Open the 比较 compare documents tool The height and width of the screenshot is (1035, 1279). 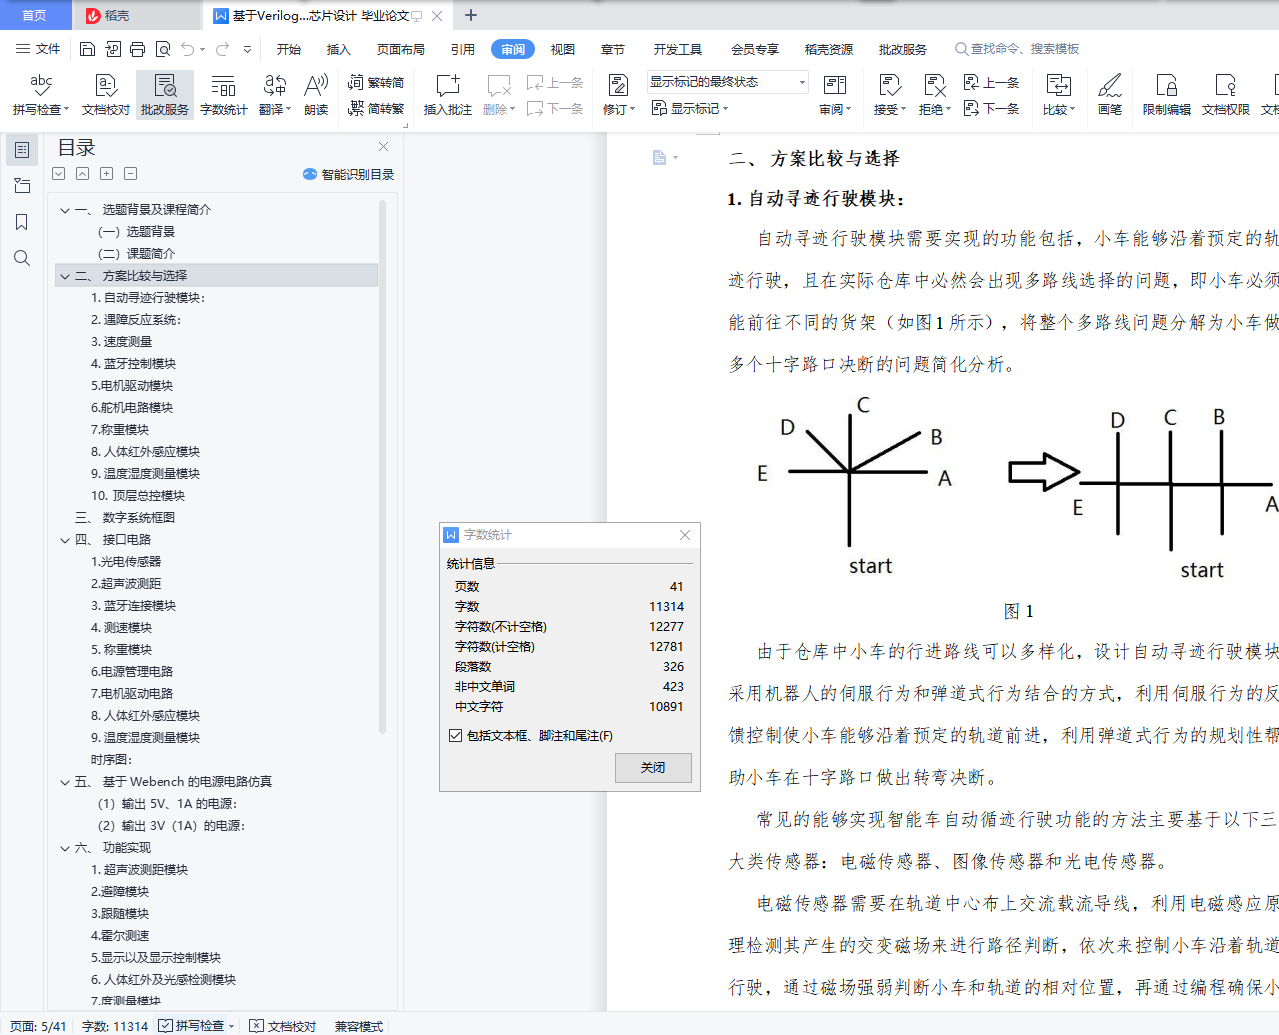[1058, 95]
